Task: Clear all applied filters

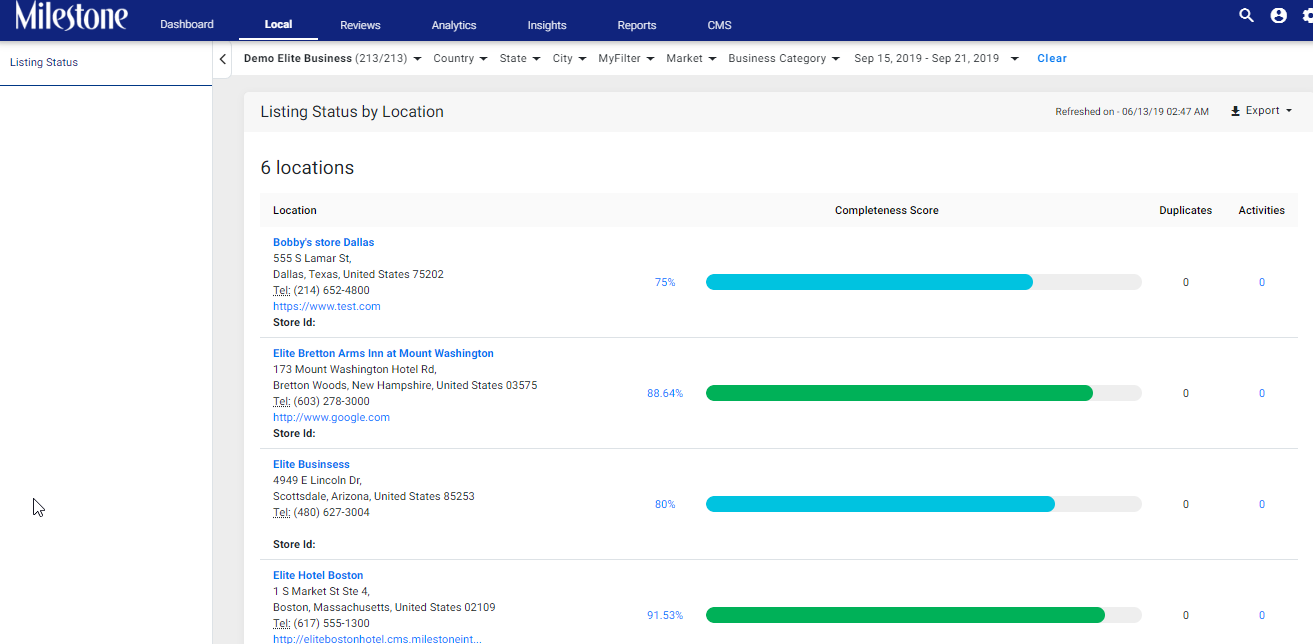Action: (x=1052, y=58)
